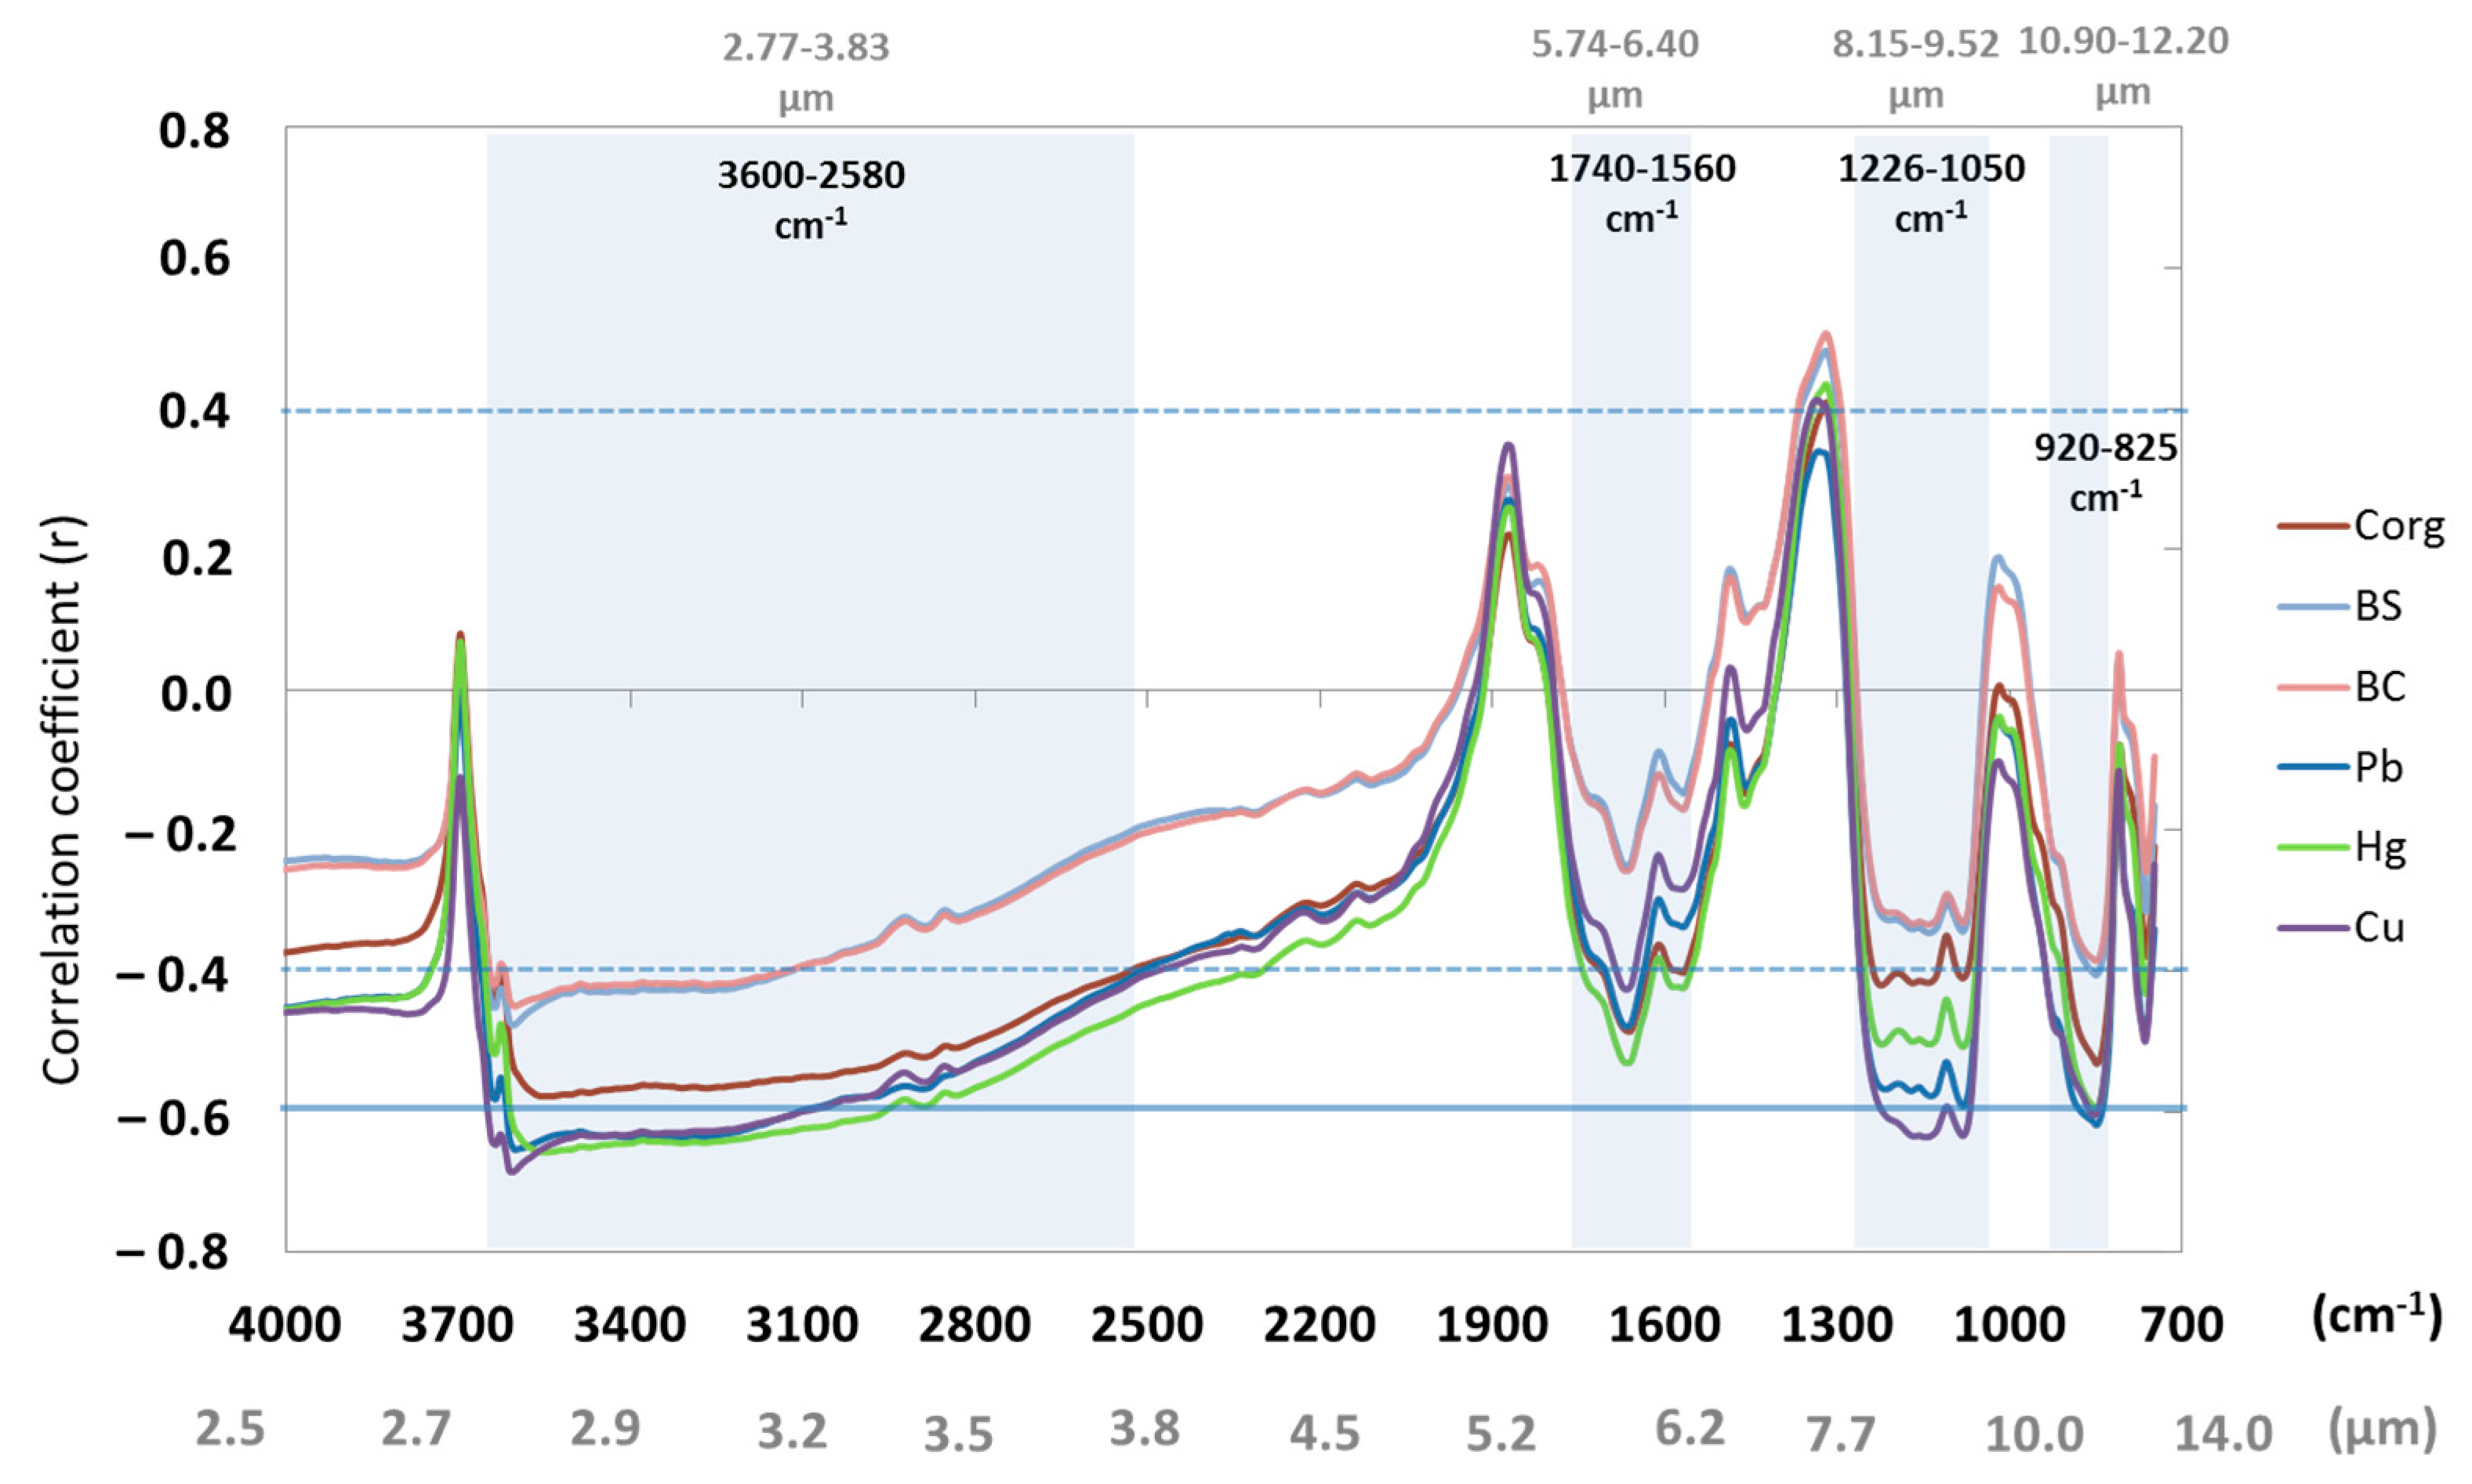The width and height of the screenshot is (2472, 1484).
Task: Click the green Hg legend line swatch
Action: click(2313, 848)
